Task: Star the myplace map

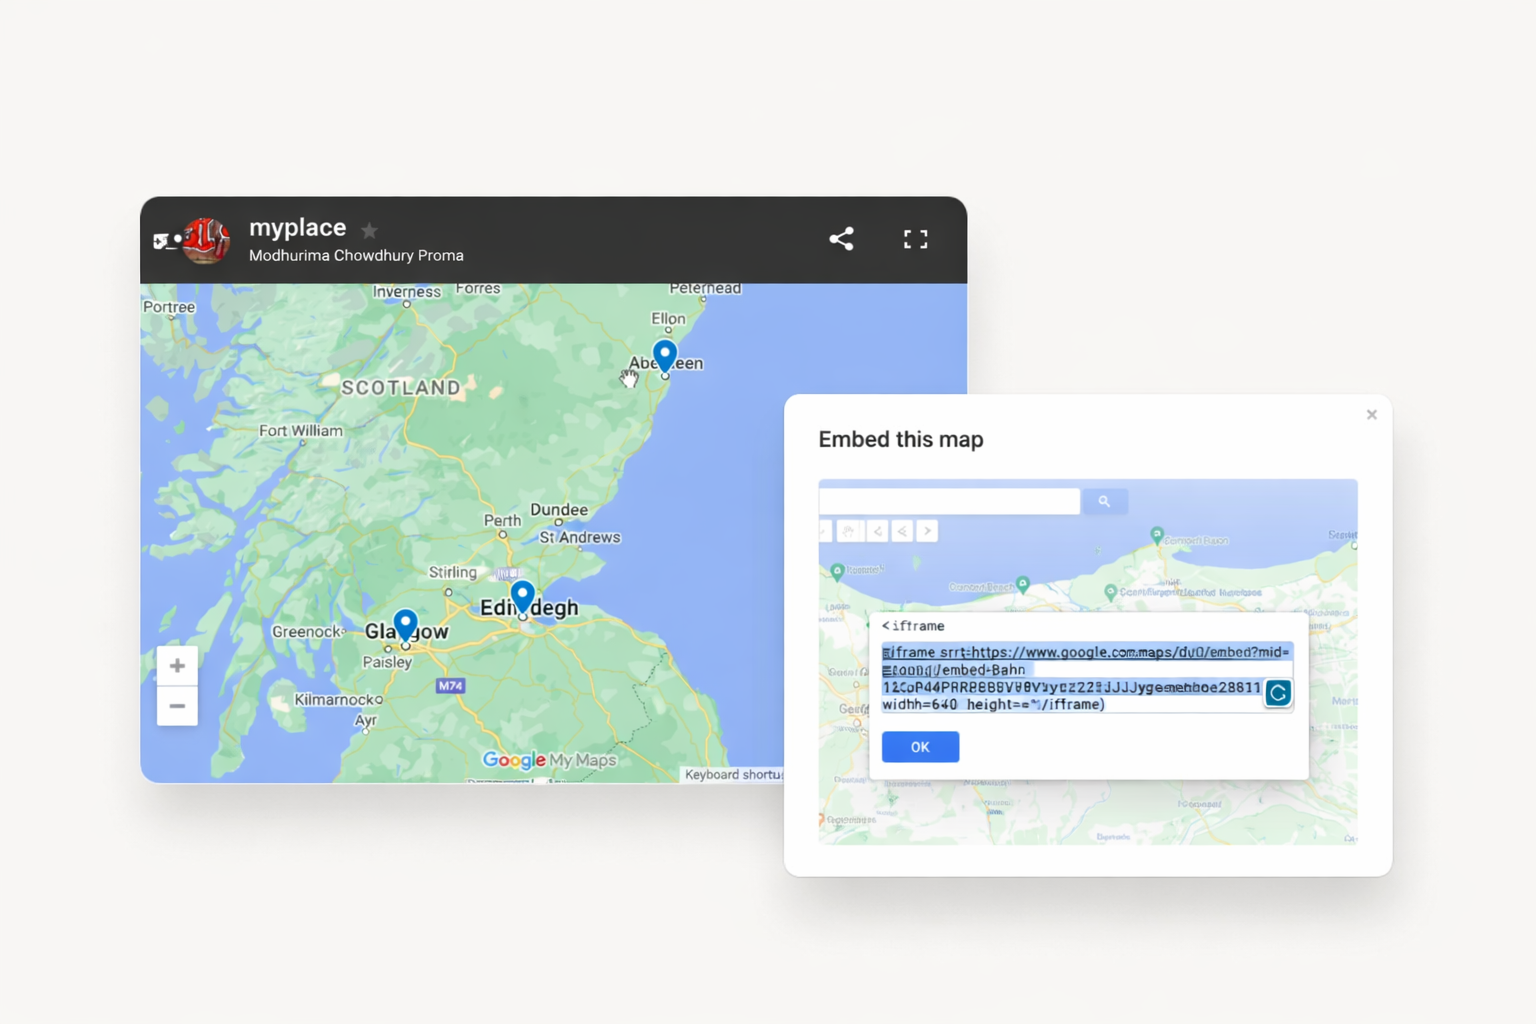Action: click(x=369, y=231)
